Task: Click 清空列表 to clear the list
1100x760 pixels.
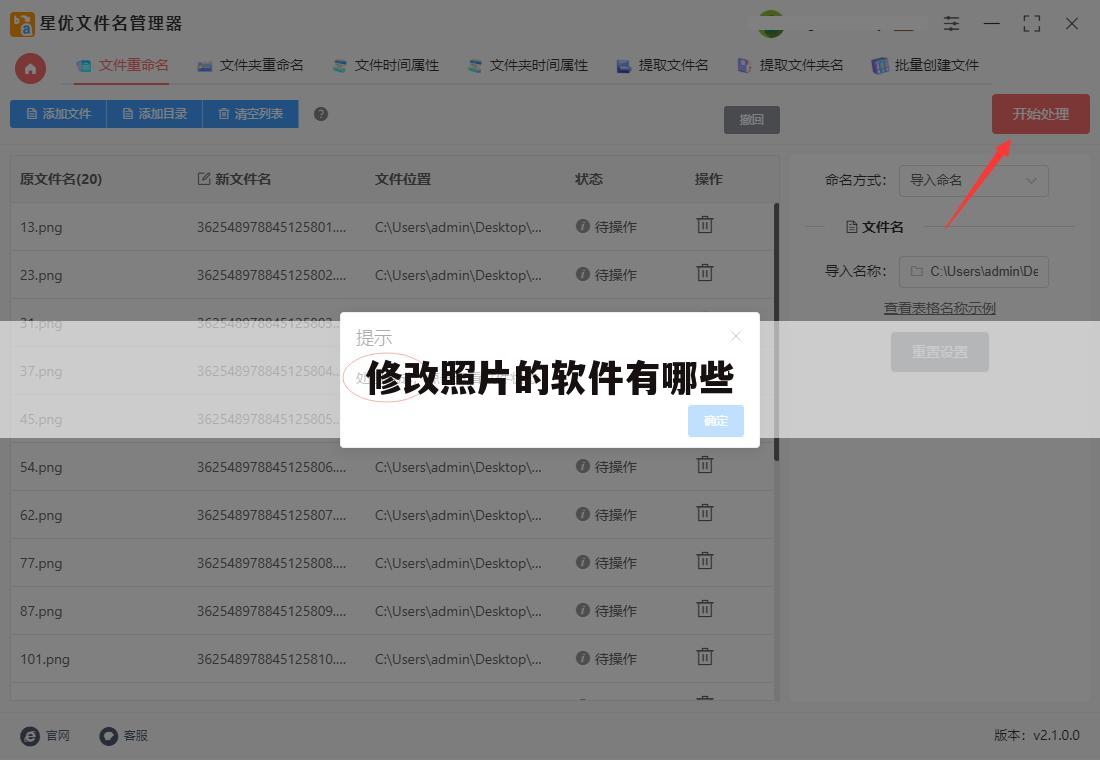Action: (250, 114)
